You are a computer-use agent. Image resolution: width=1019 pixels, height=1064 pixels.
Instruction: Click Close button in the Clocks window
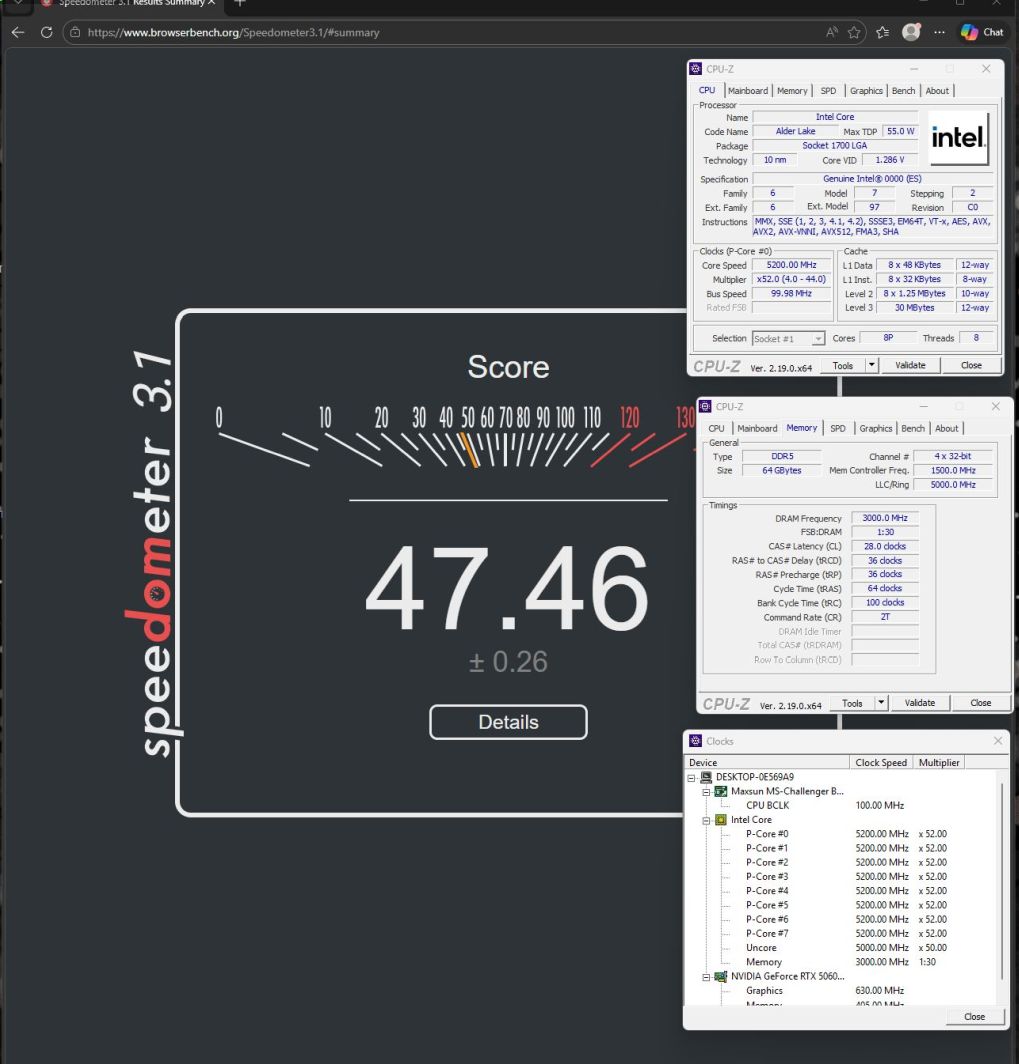pos(974,1016)
